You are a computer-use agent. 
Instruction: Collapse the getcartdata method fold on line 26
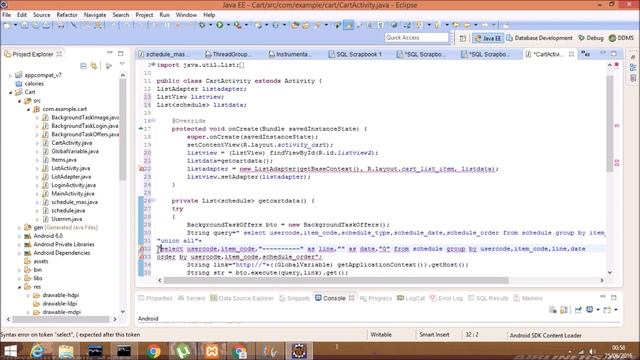153,200
